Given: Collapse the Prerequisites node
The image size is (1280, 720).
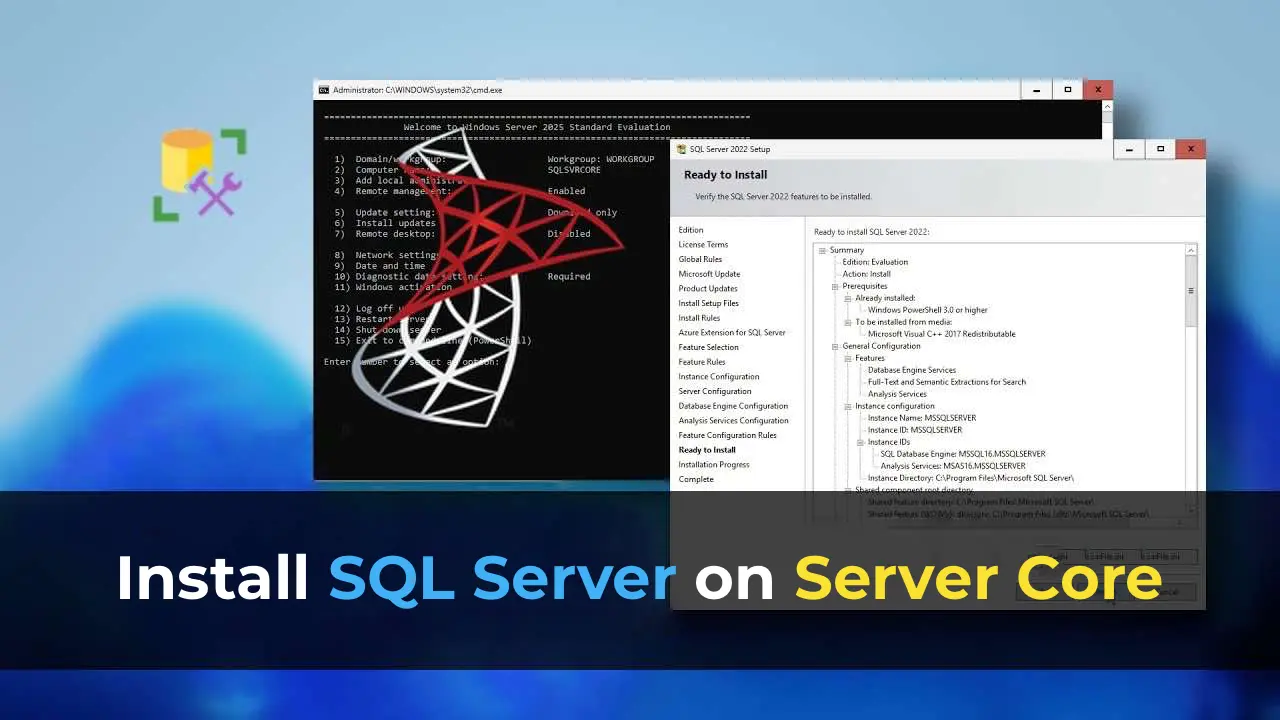Looking at the screenshot, I should coord(835,286).
